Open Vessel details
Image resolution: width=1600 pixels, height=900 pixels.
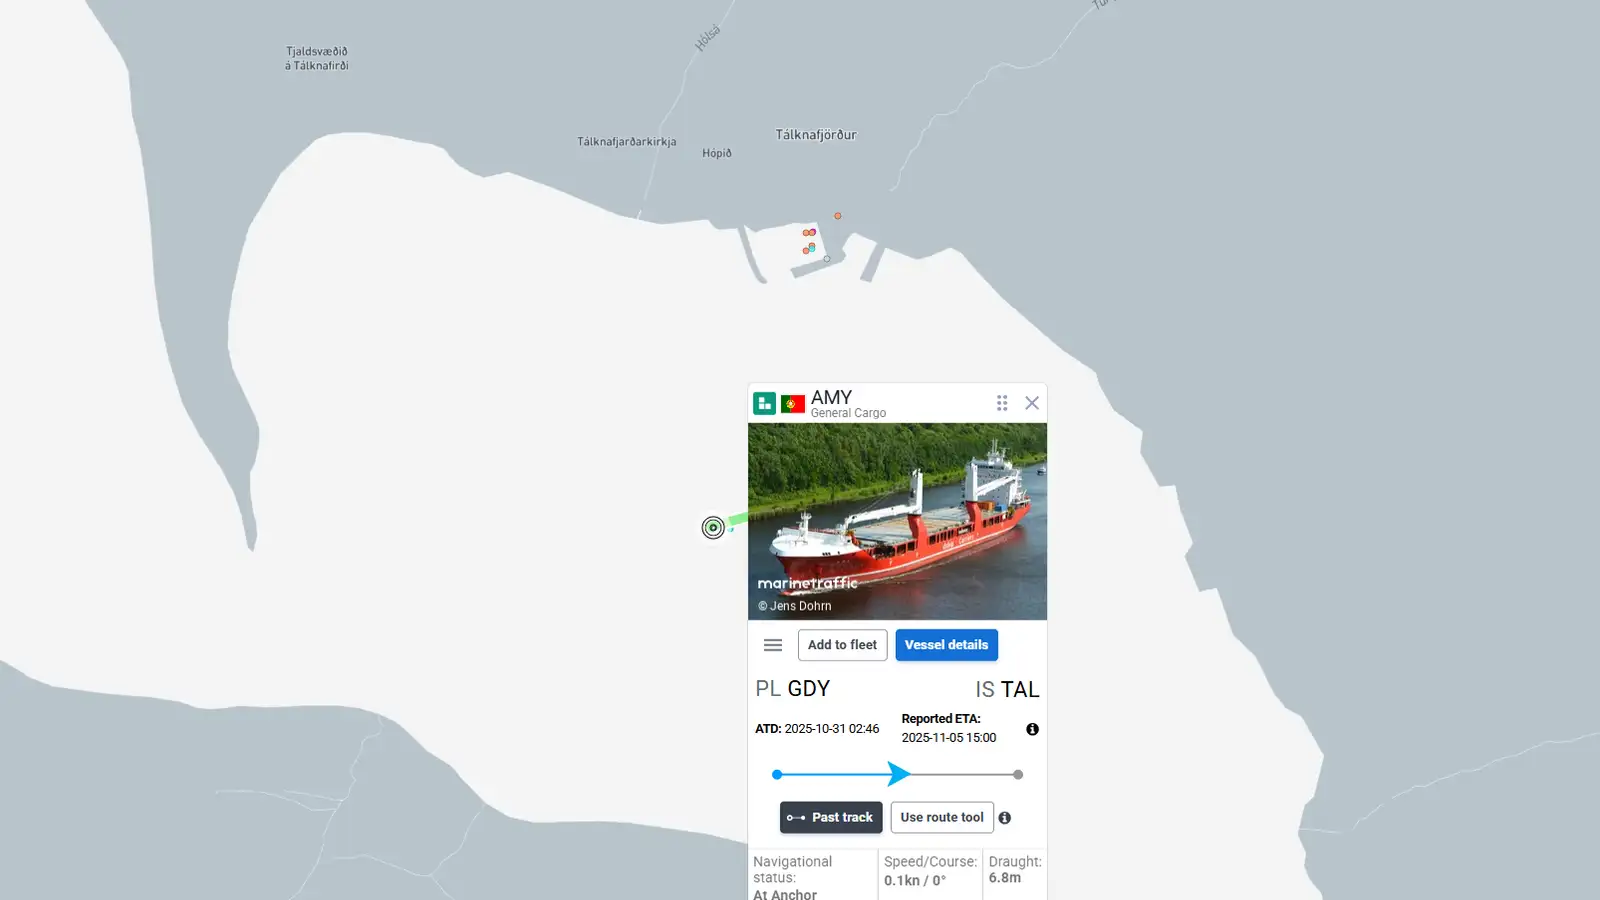pos(946,645)
